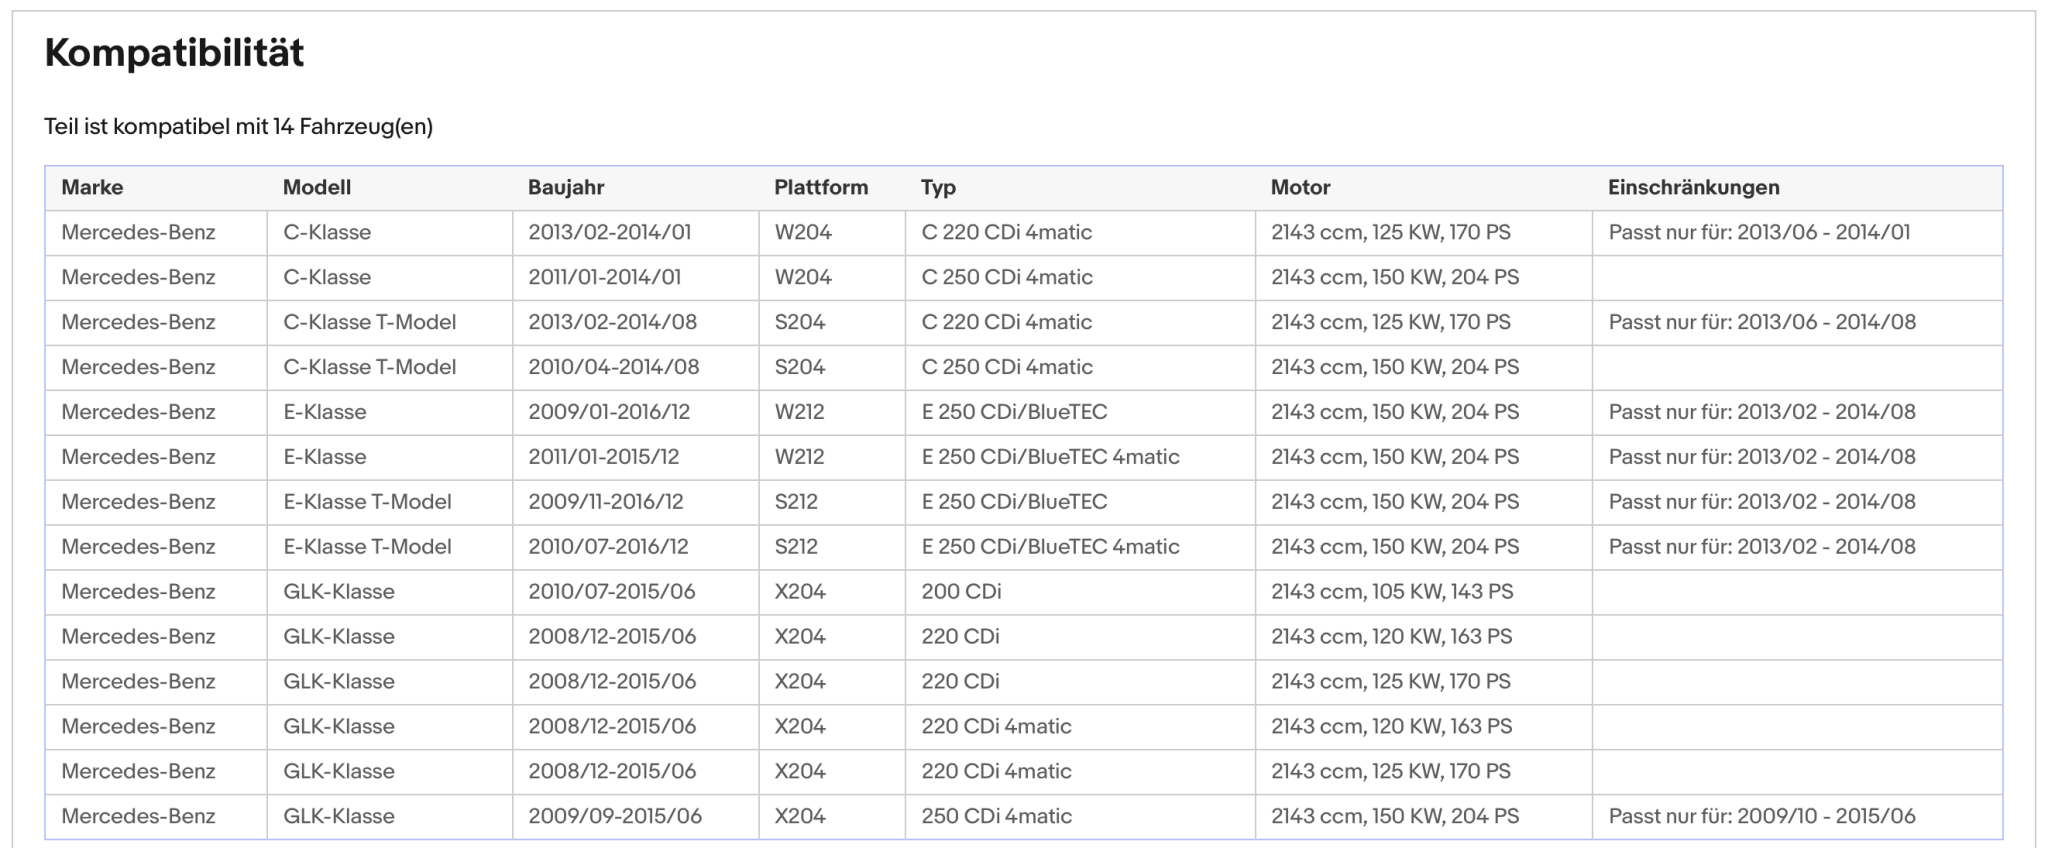Click the Baujahr column header

pos(566,187)
